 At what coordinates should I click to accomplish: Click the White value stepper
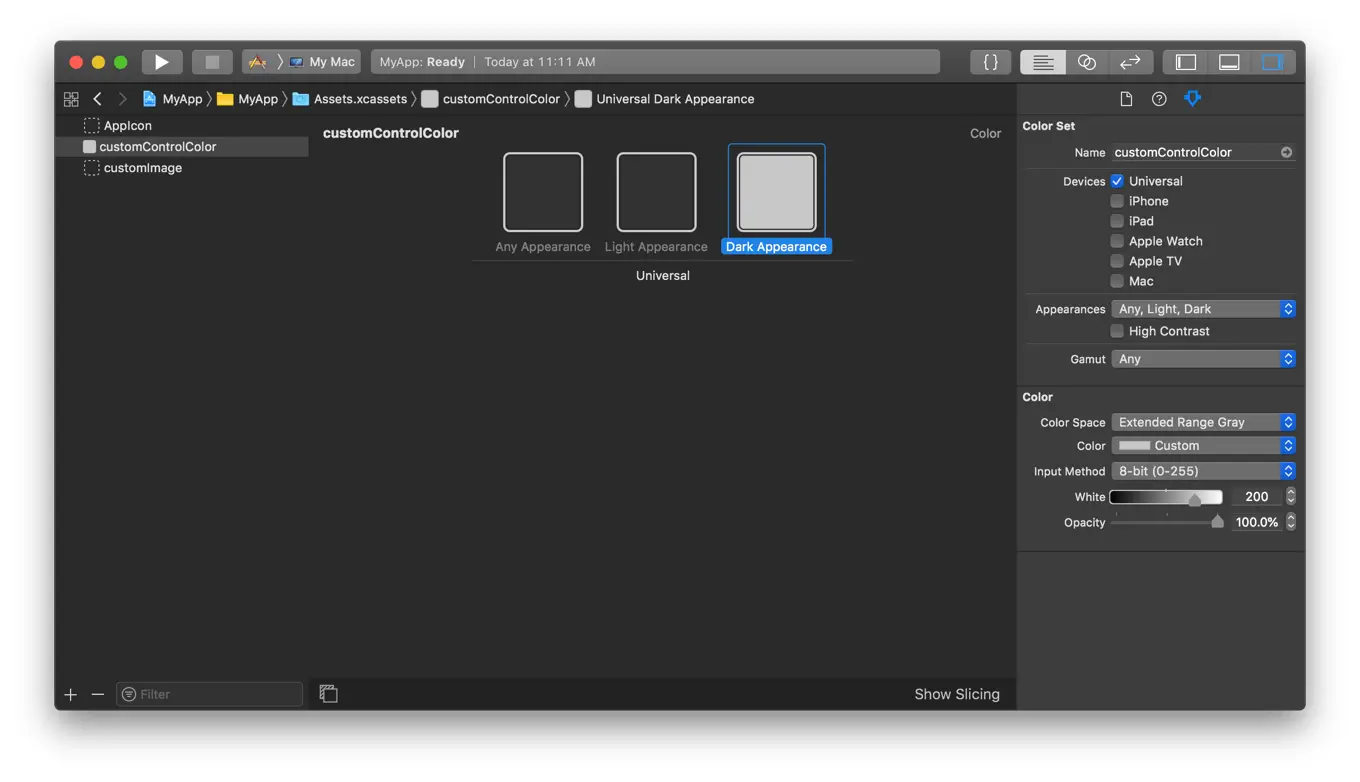(1291, 496)
